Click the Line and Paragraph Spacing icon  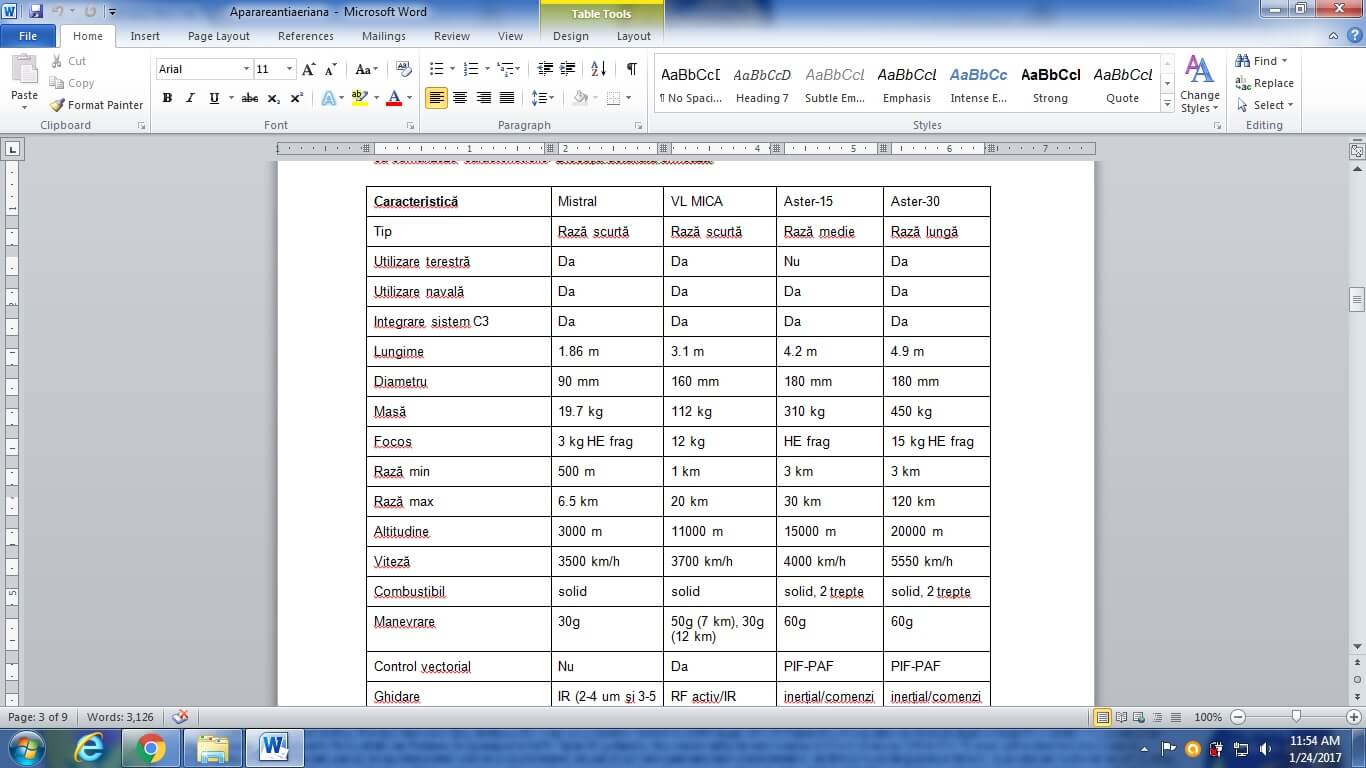539,98
